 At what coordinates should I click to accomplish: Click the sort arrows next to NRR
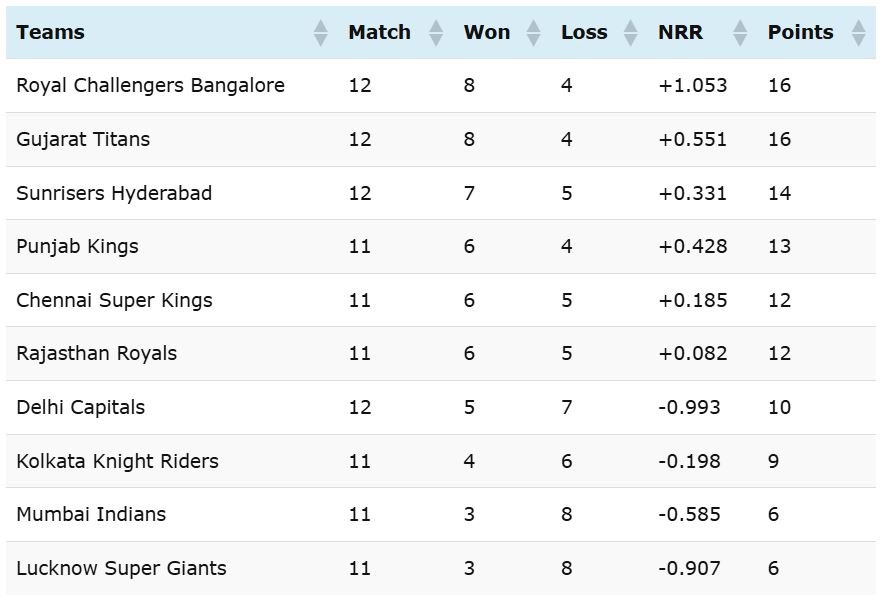pyautogui.click(x=741, y=33)
